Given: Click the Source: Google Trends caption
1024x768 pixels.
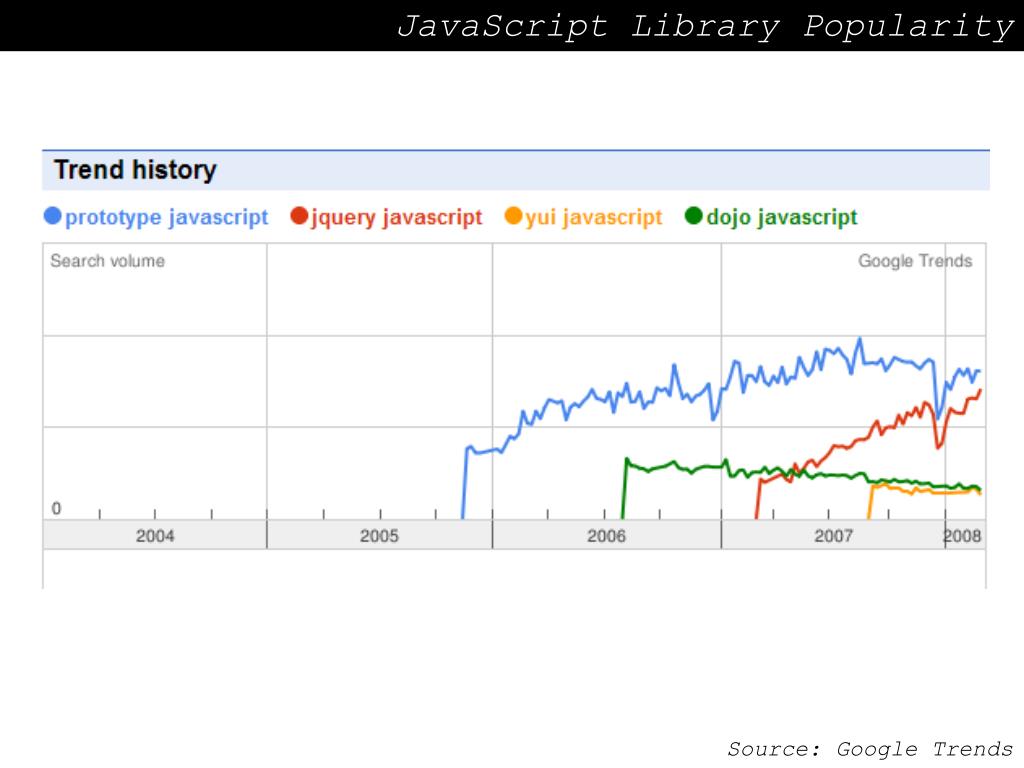Looking at the screenshot, I should (x=870, y=749).
